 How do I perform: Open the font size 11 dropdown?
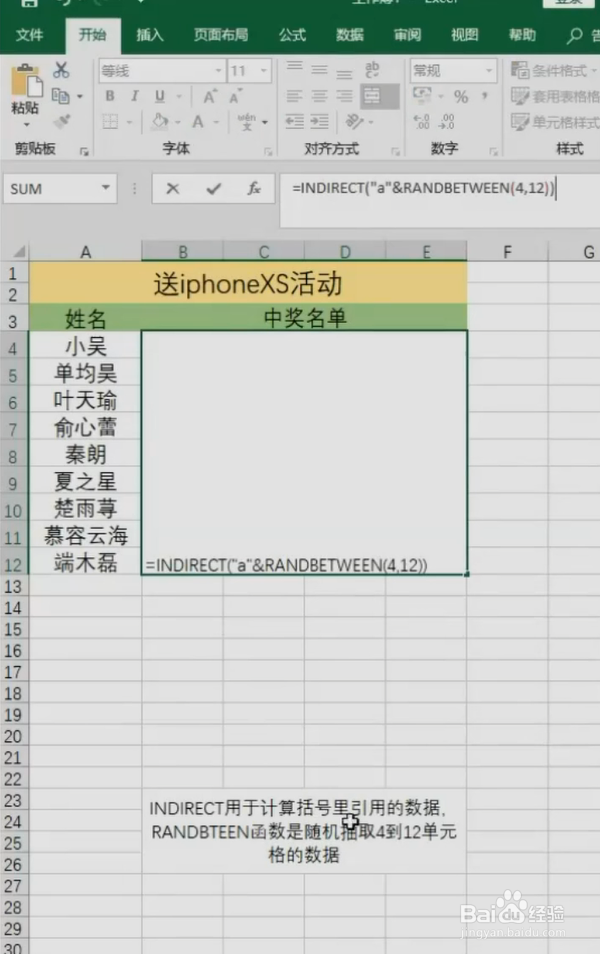(x=263, y=71)
